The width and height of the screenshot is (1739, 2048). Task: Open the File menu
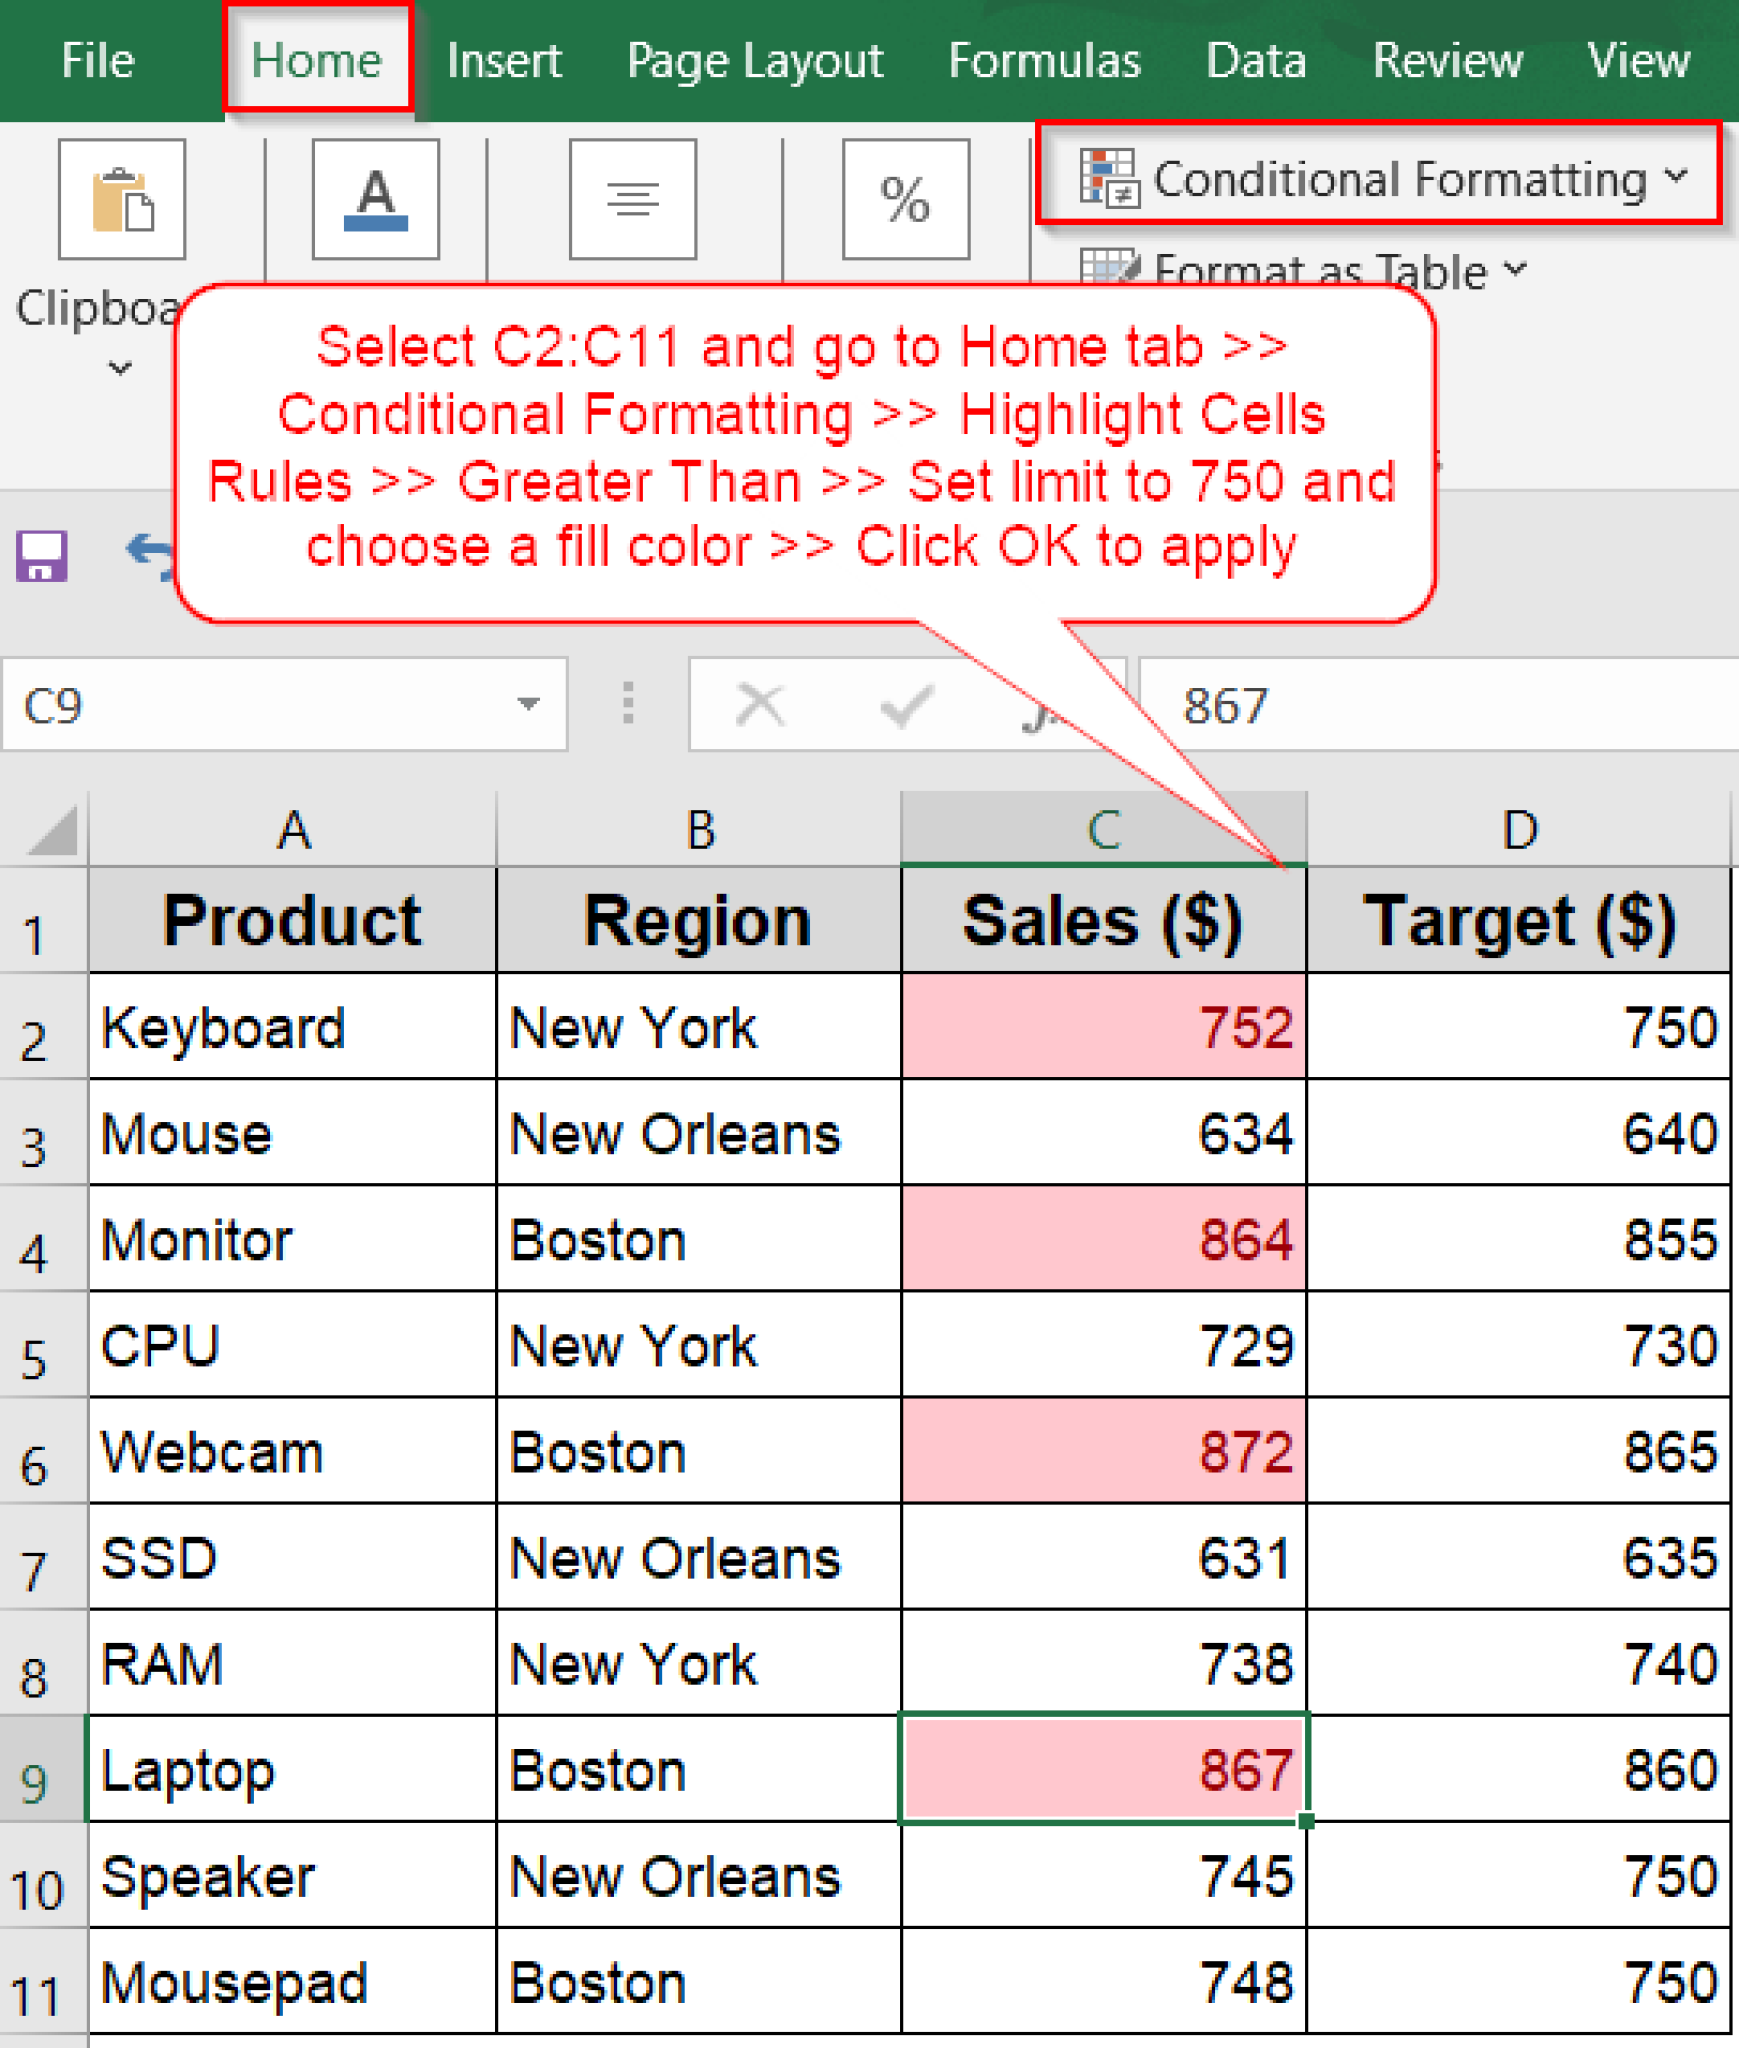[x=97, y=60]
